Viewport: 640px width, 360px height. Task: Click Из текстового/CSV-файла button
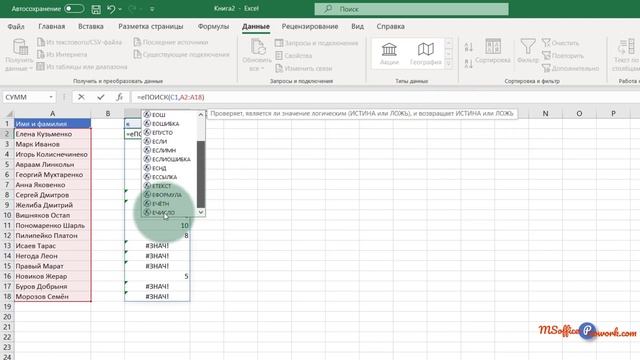[80, 42]
